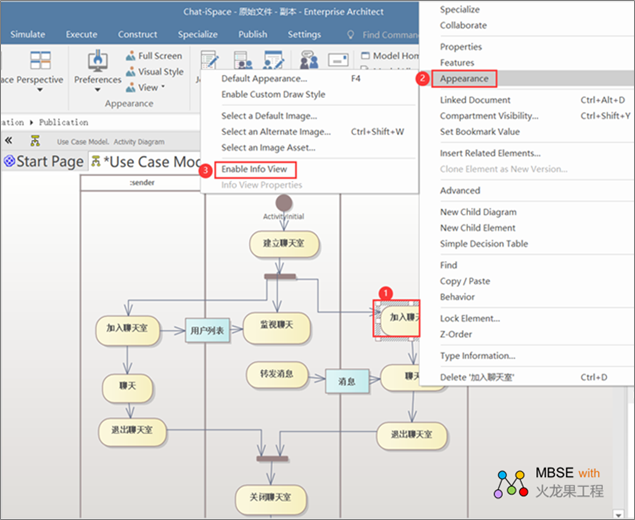Open Find in context menu
635x520 pixels.
(448, 265)
